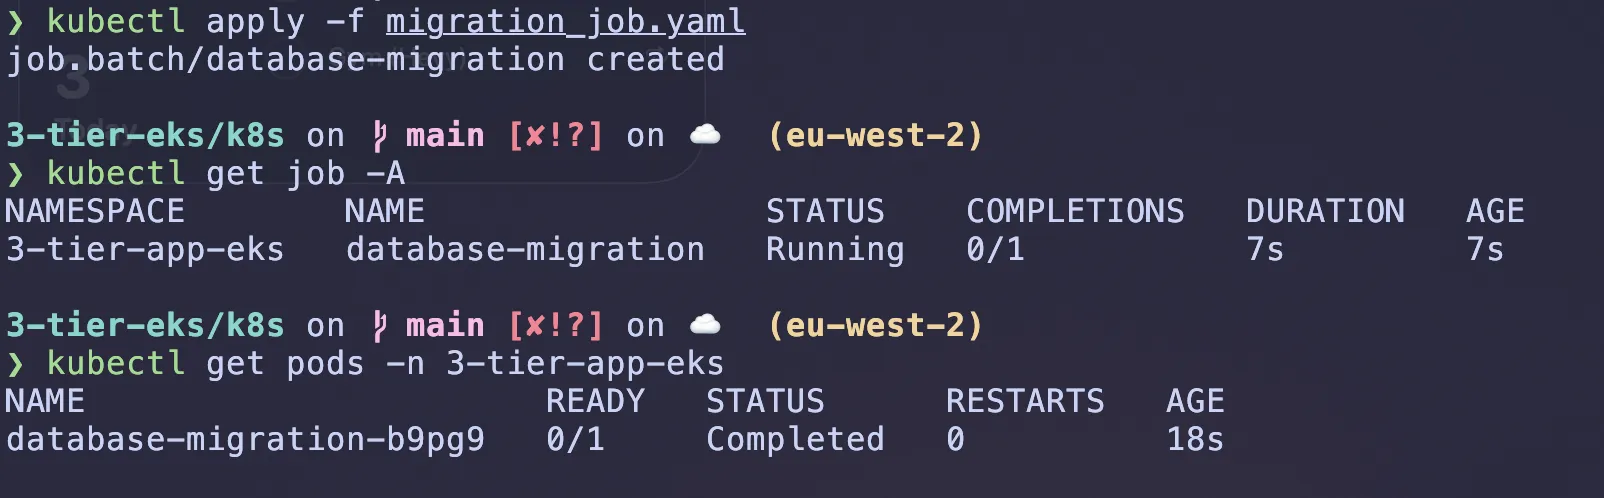The height and width of the screenshot is (498, 1604).
Task: Click the RESTARTS column header
Action: [1025, 401]
